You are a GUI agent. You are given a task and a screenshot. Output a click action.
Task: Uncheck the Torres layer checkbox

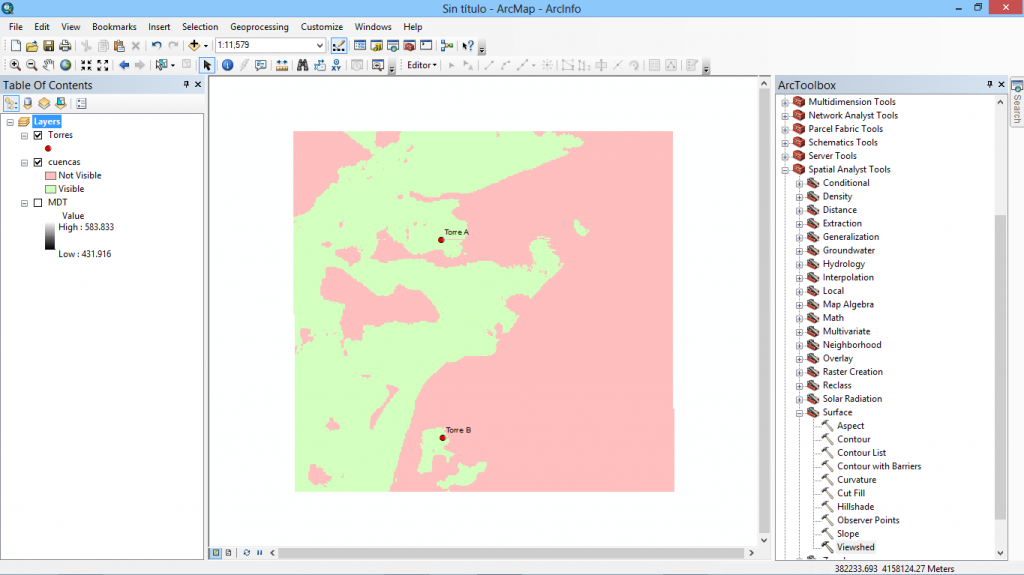(38, 135)
